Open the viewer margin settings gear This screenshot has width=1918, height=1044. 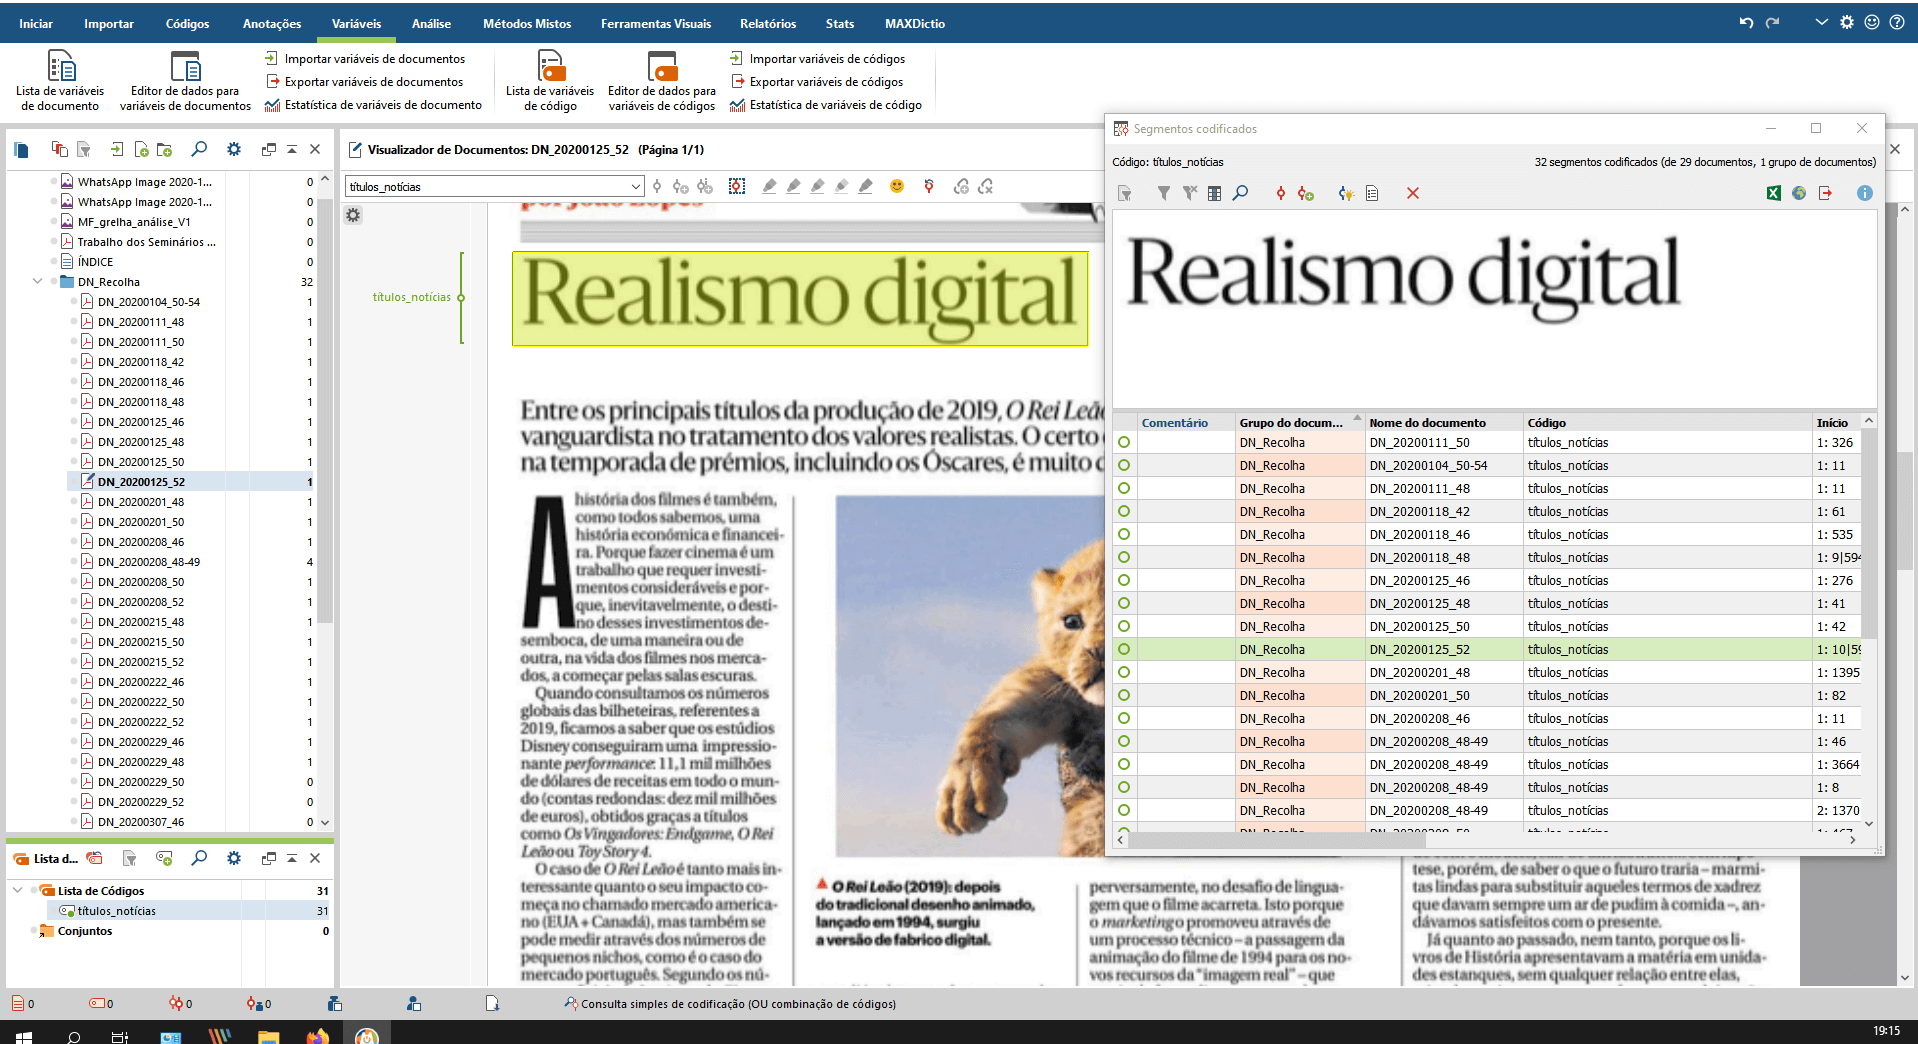353,215
